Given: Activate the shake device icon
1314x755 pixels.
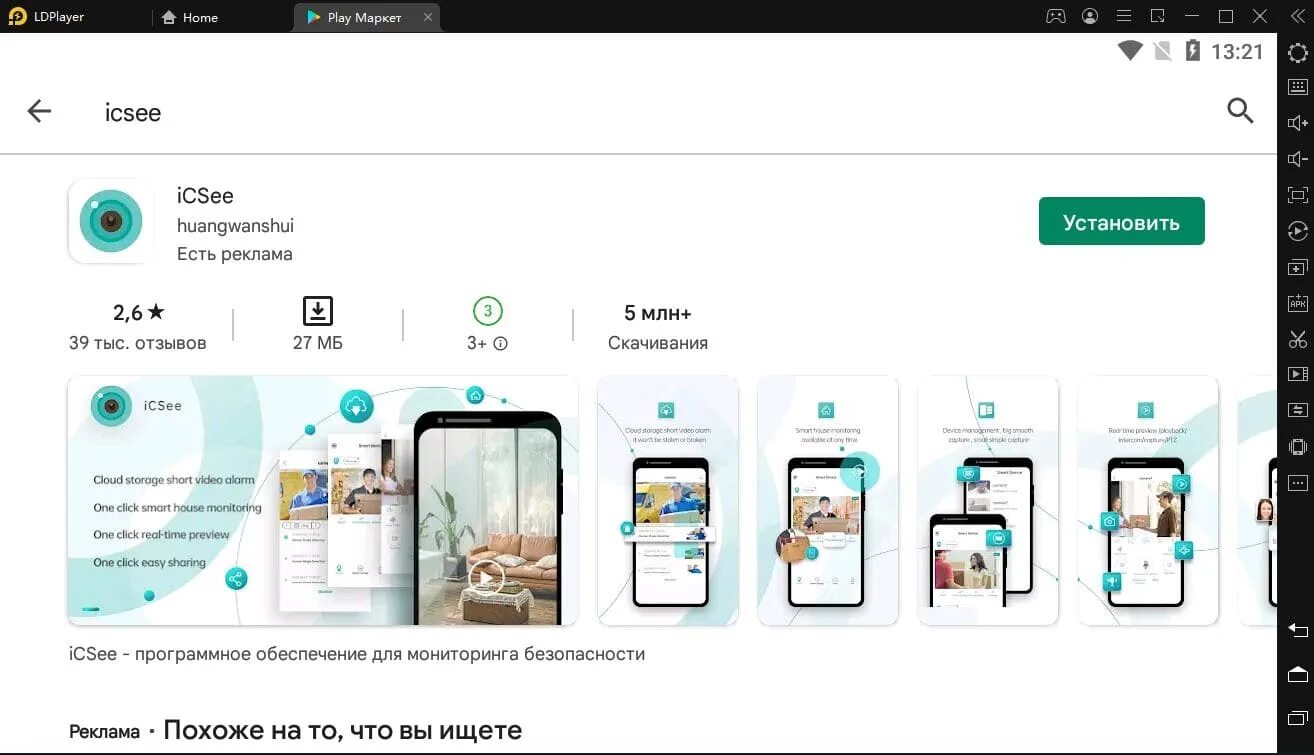Looking at the screenshot, I should pos(1297,446).
